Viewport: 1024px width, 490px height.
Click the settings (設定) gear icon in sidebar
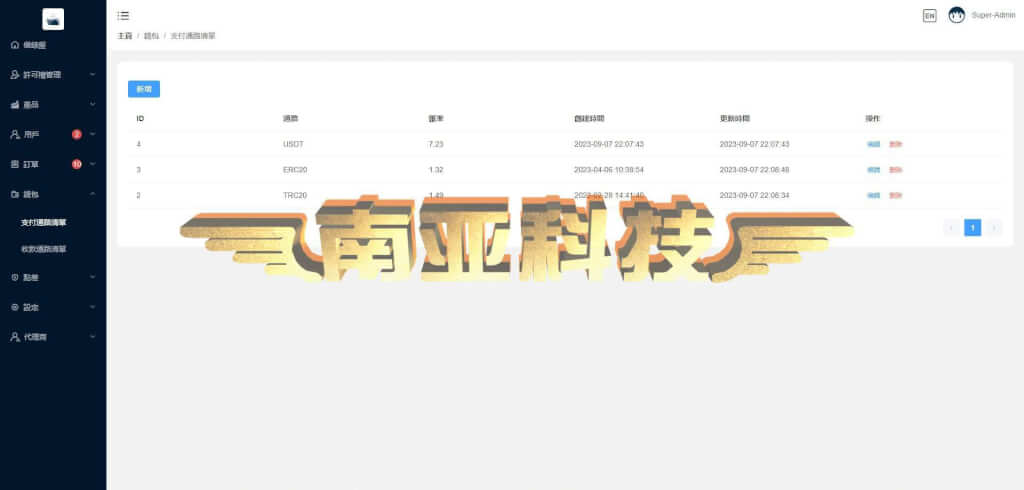pyautogui.click(x=15, y=307)
